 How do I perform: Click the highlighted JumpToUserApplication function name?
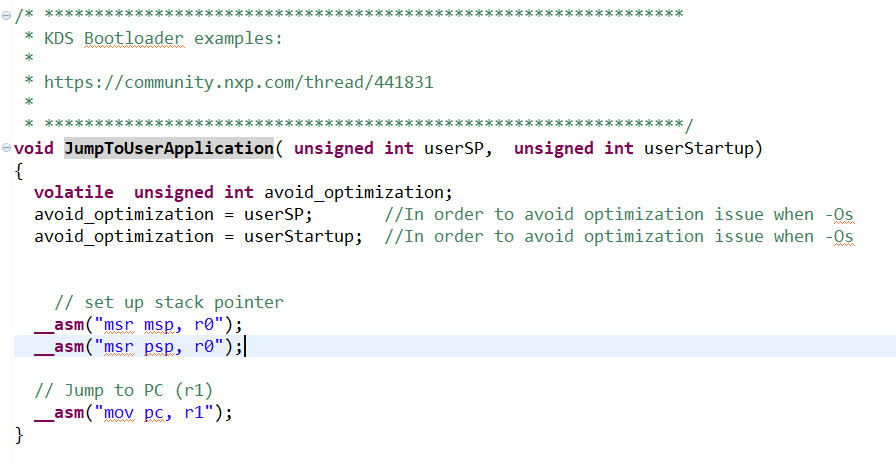point(168,148)
